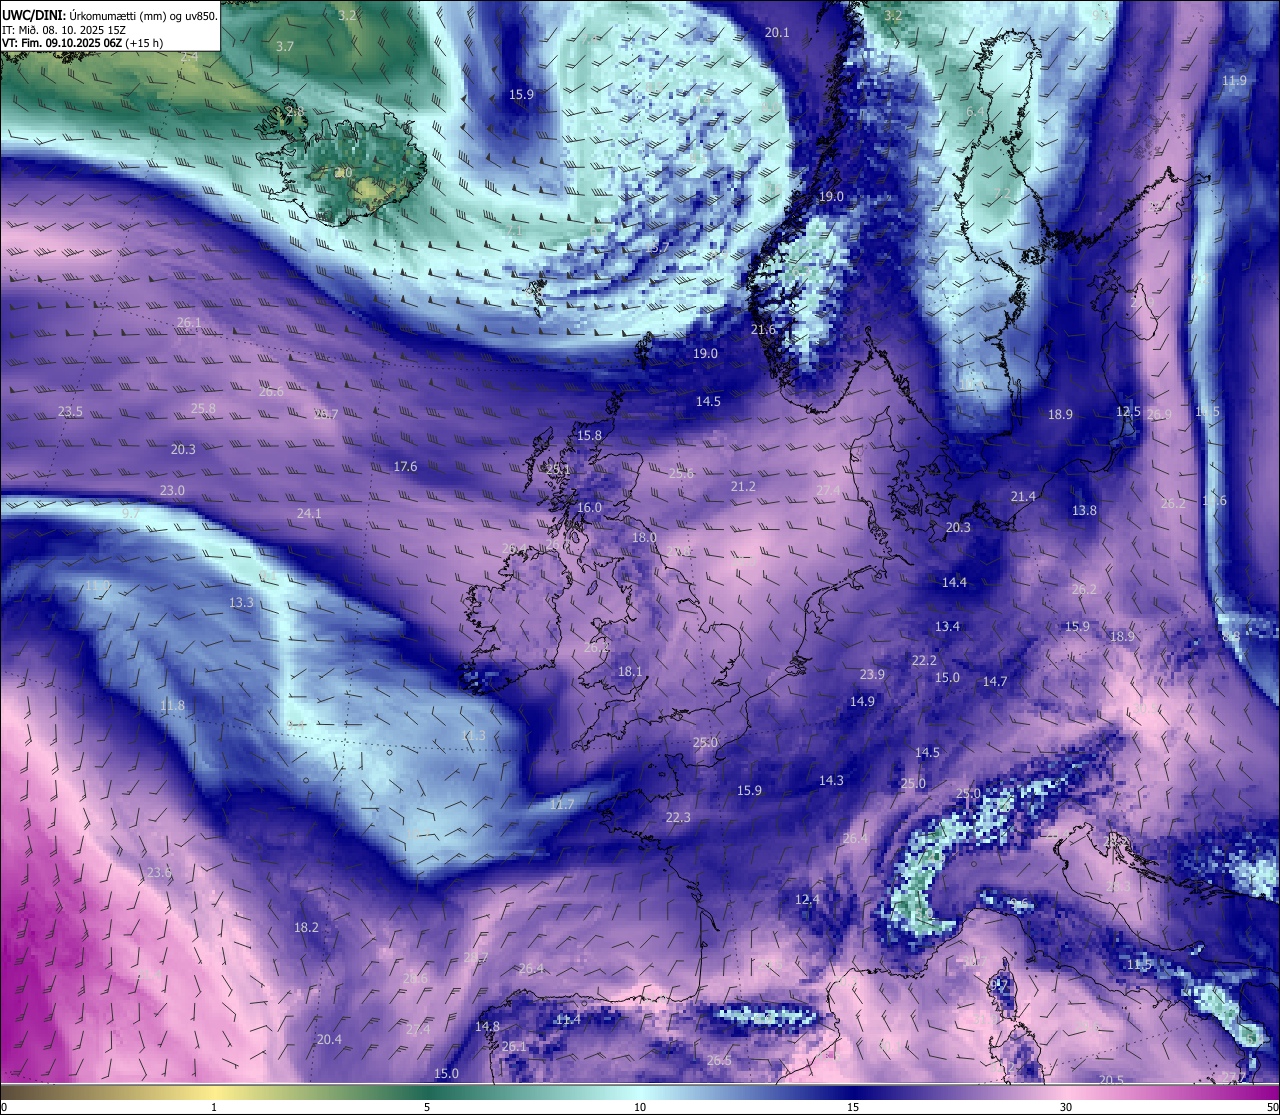Click the UWC/DINI title line

click(x=110, y=15)
